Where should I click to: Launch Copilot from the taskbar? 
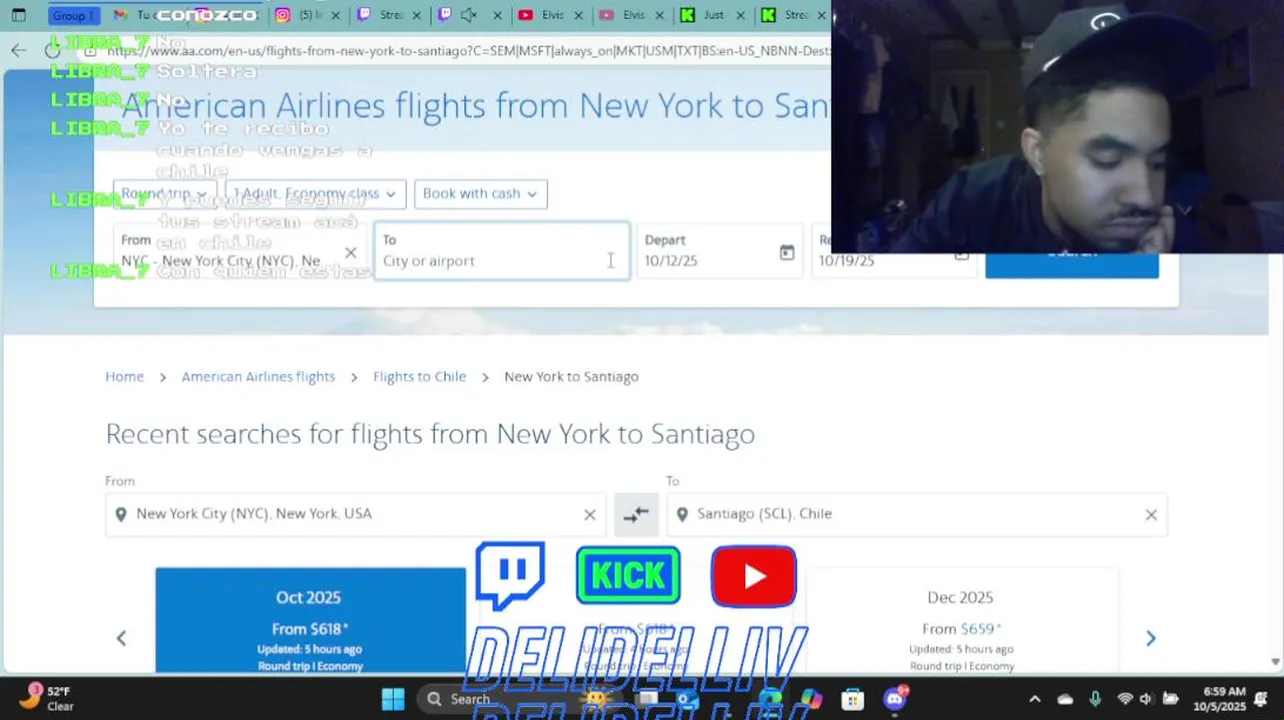point(811,699)
